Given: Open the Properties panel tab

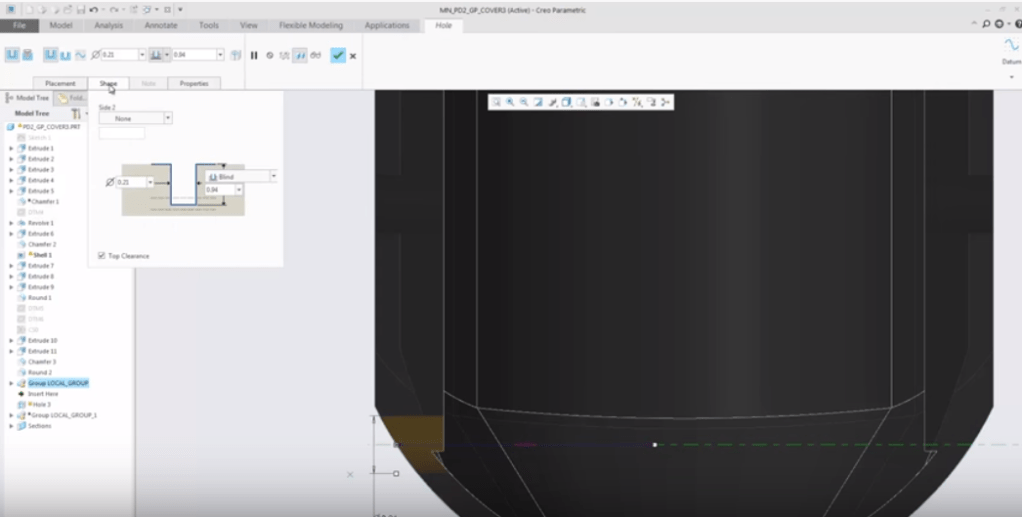Looking at the screenshot, I should (193, 83).
